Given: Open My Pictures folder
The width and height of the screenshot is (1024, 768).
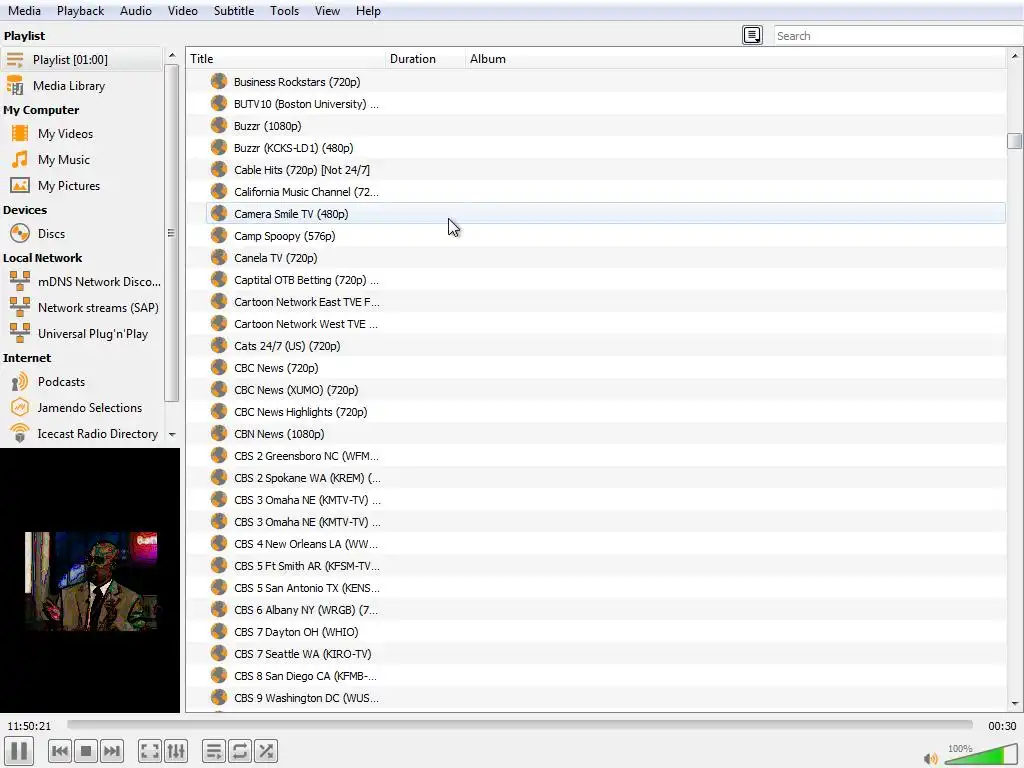Looking at the screenshot, I should pos(81,186).
